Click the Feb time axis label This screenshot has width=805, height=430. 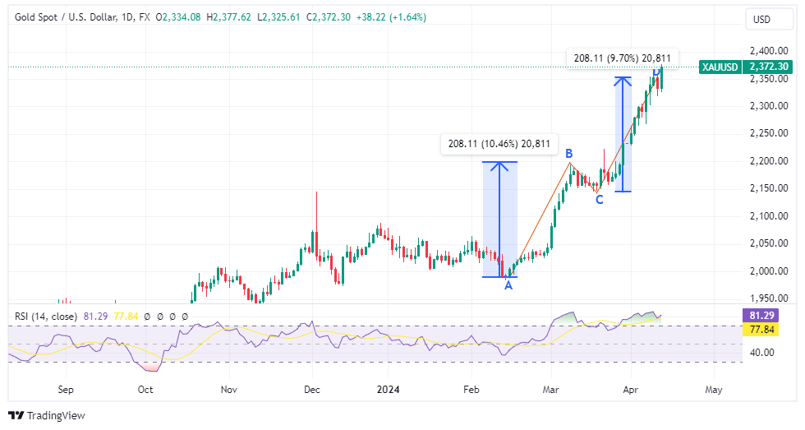[x=471, y=389]
